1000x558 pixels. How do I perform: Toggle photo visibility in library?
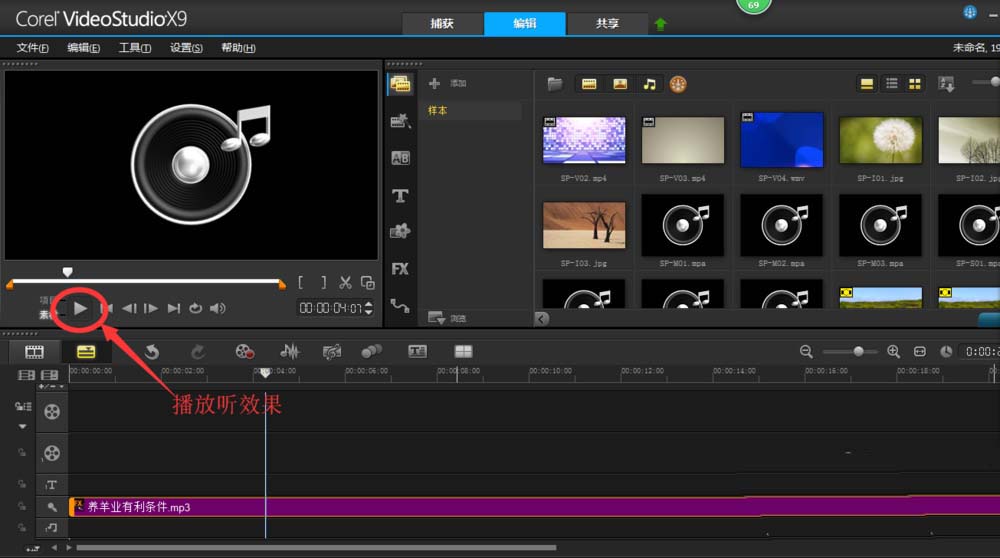tap(619, 84)
